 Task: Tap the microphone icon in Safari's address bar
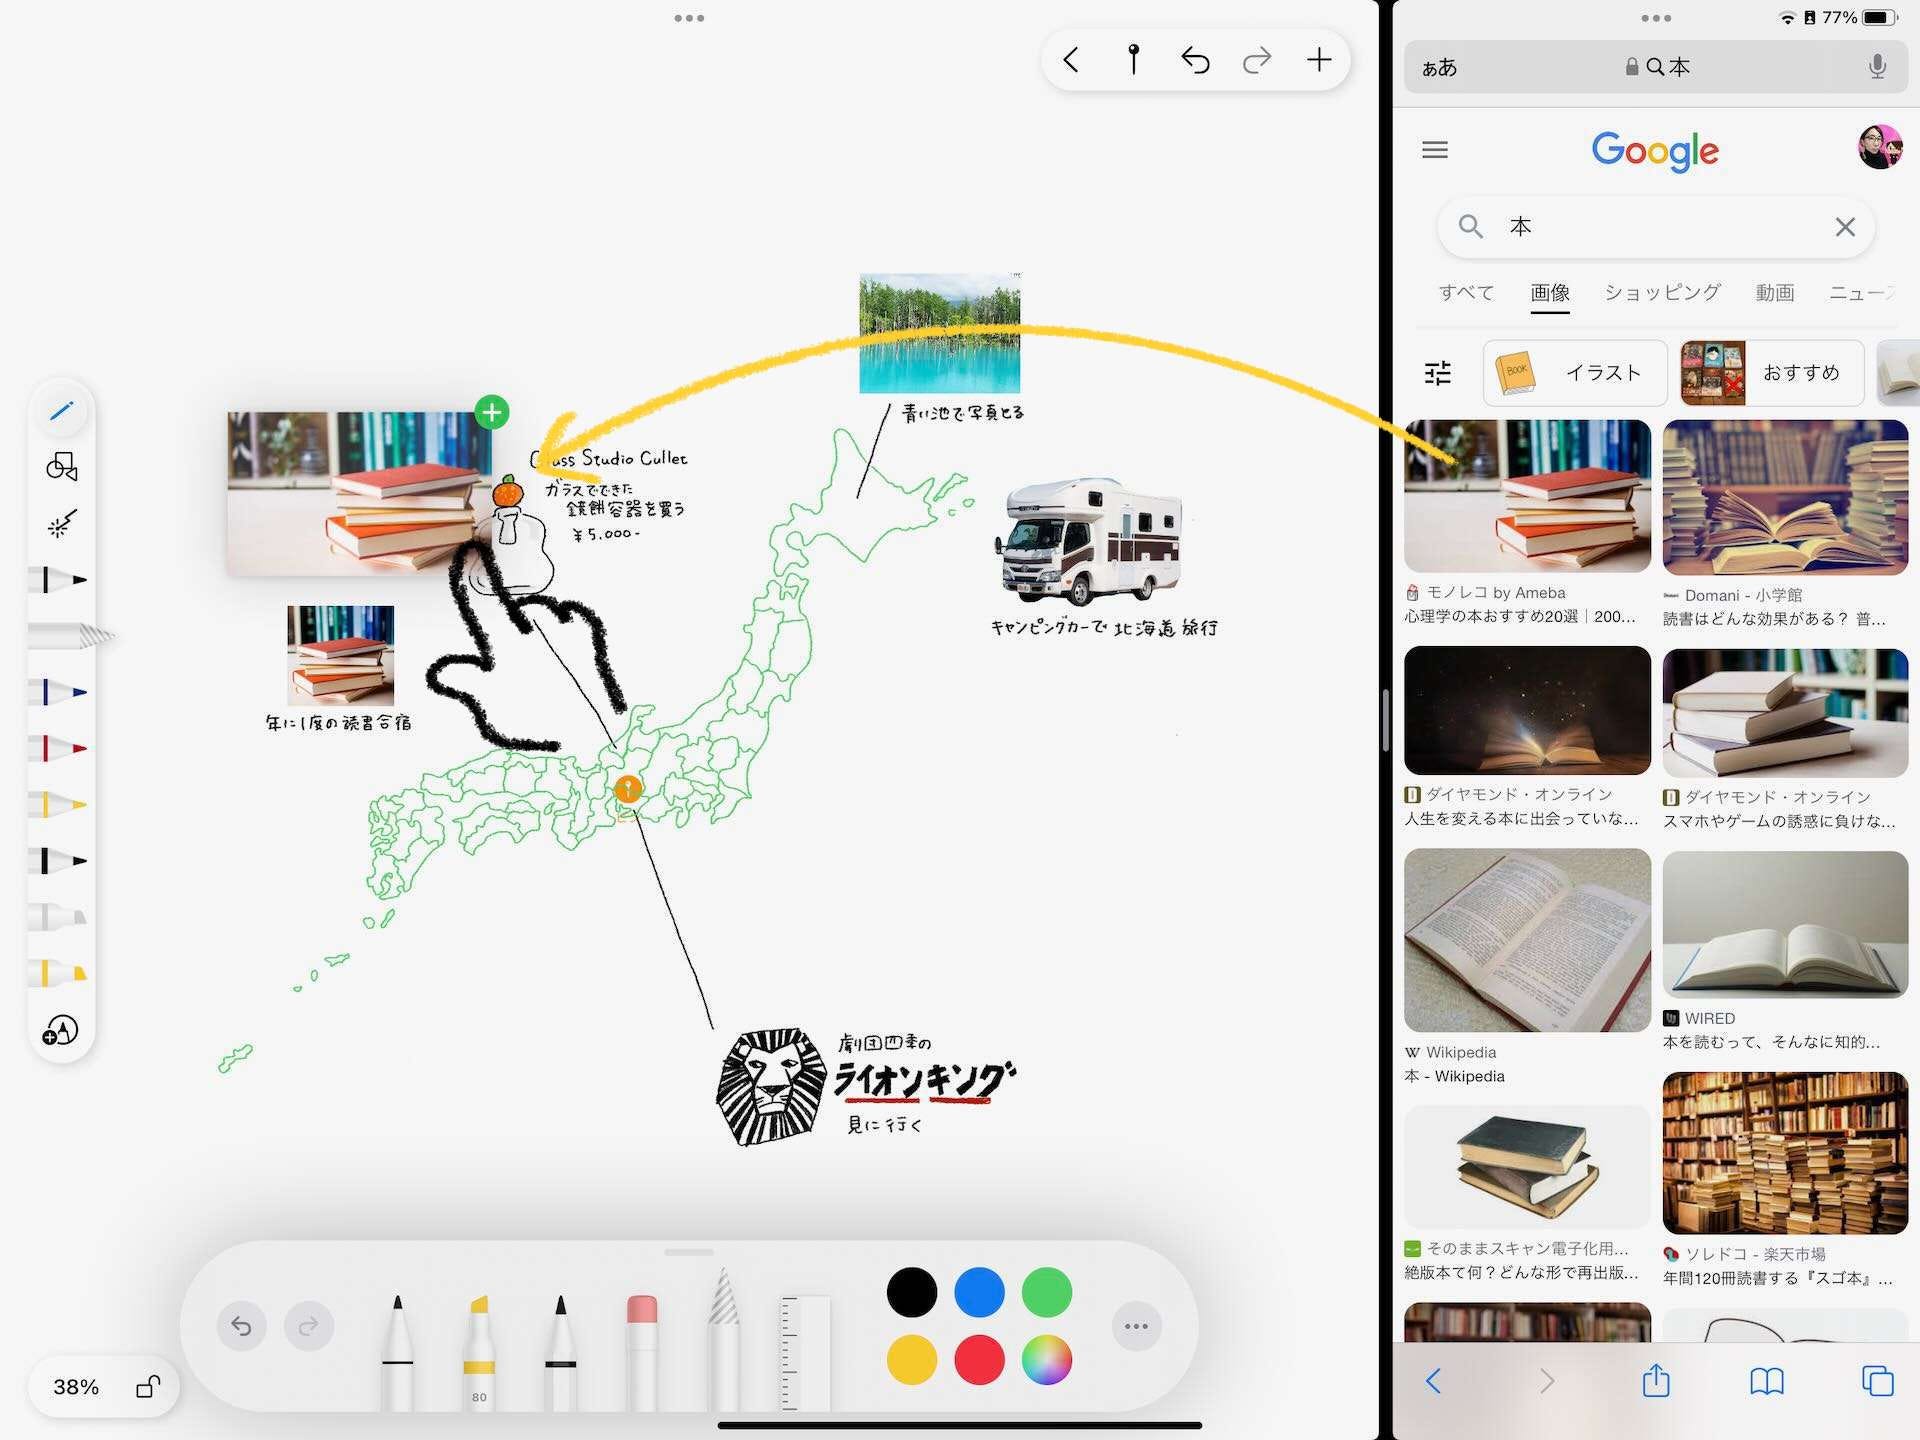tap(1876, 67)
